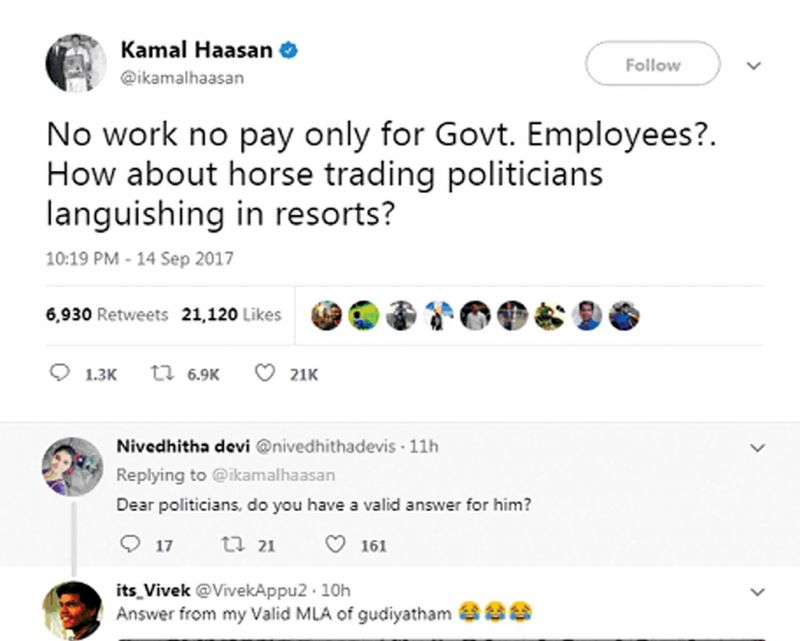The image size is (800, 641).
Task: Open Kamal Haasan's profile picture
Action: (76, 63)
